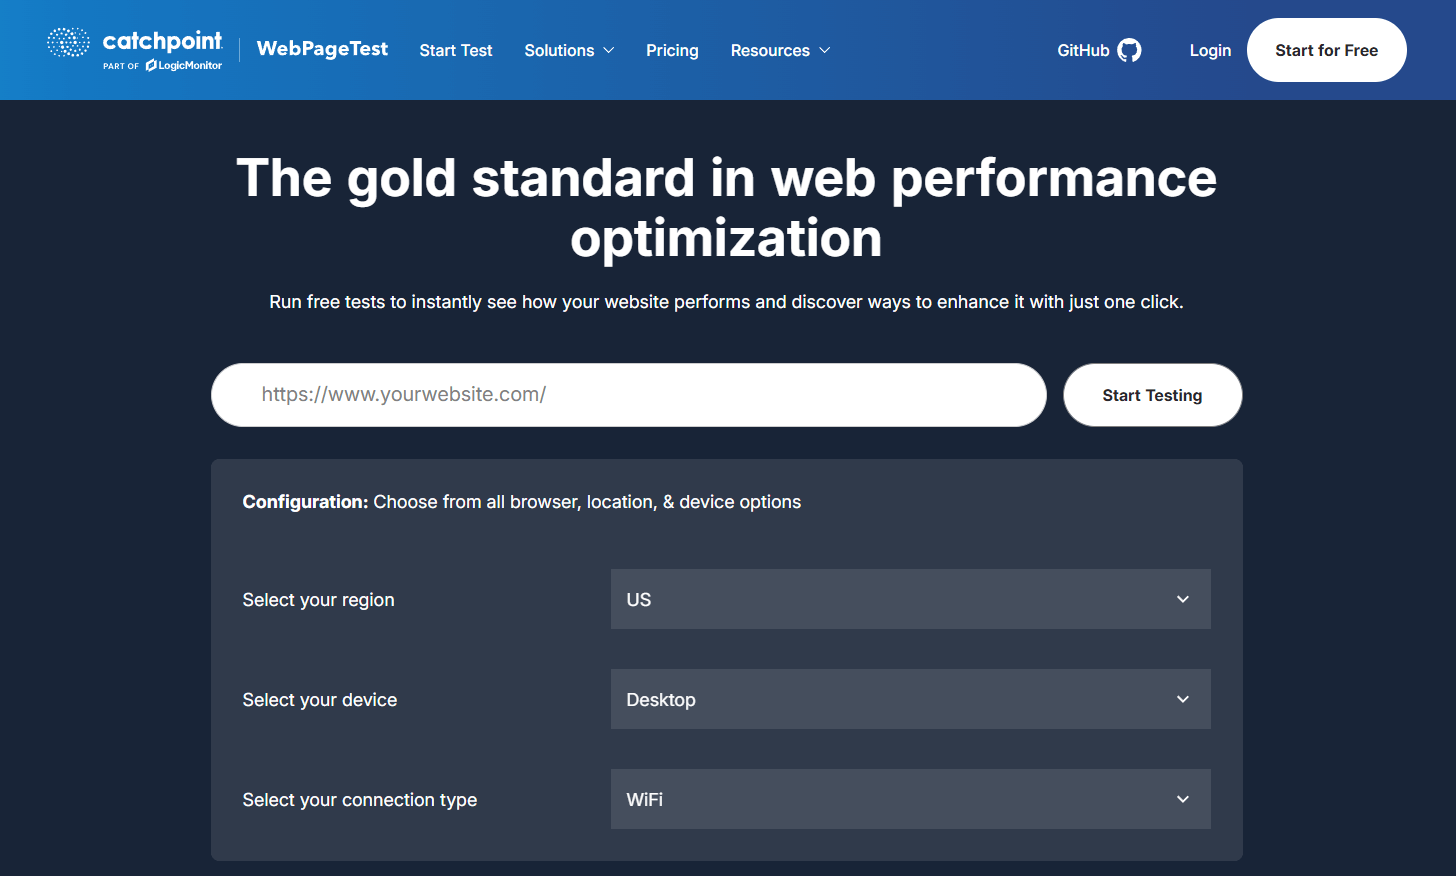The image size is (1456, 876).
Task: Click the Start for Free button
Action: 1326,49
